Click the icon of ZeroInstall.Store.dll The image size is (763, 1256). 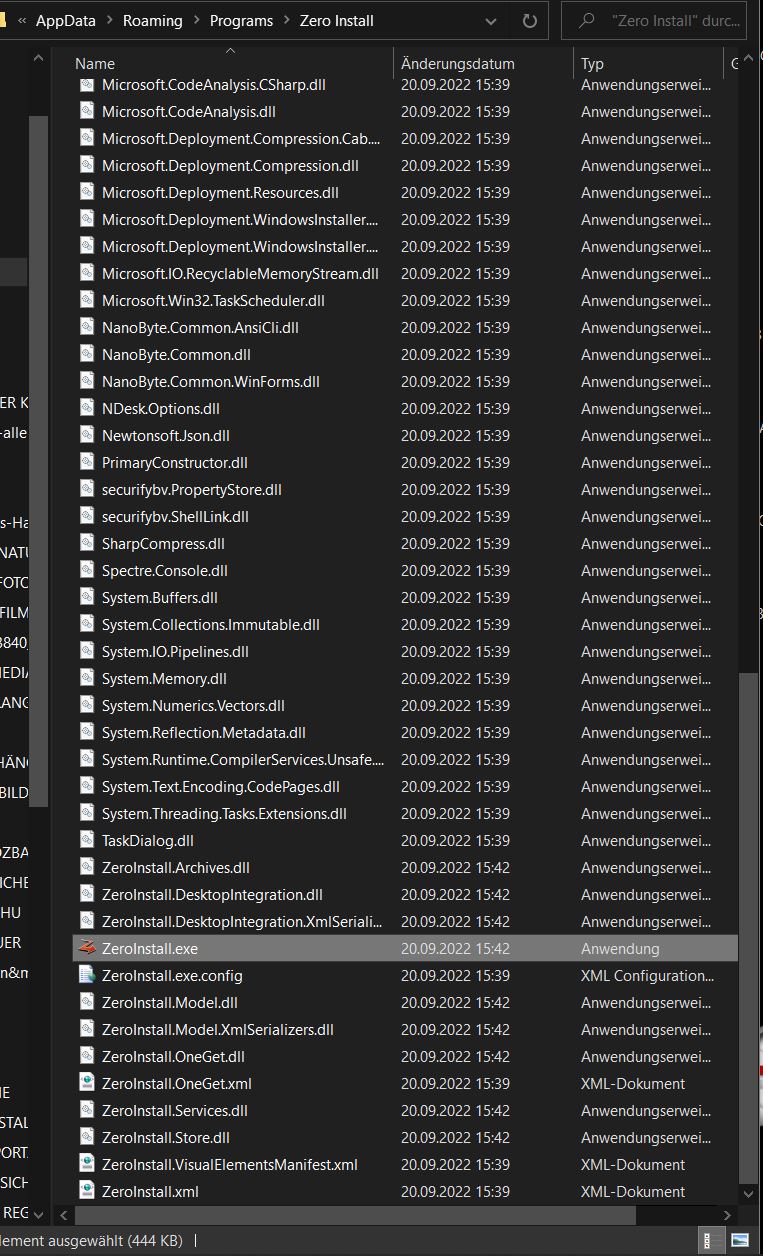pyautogui.click(x=87, y=1137)
